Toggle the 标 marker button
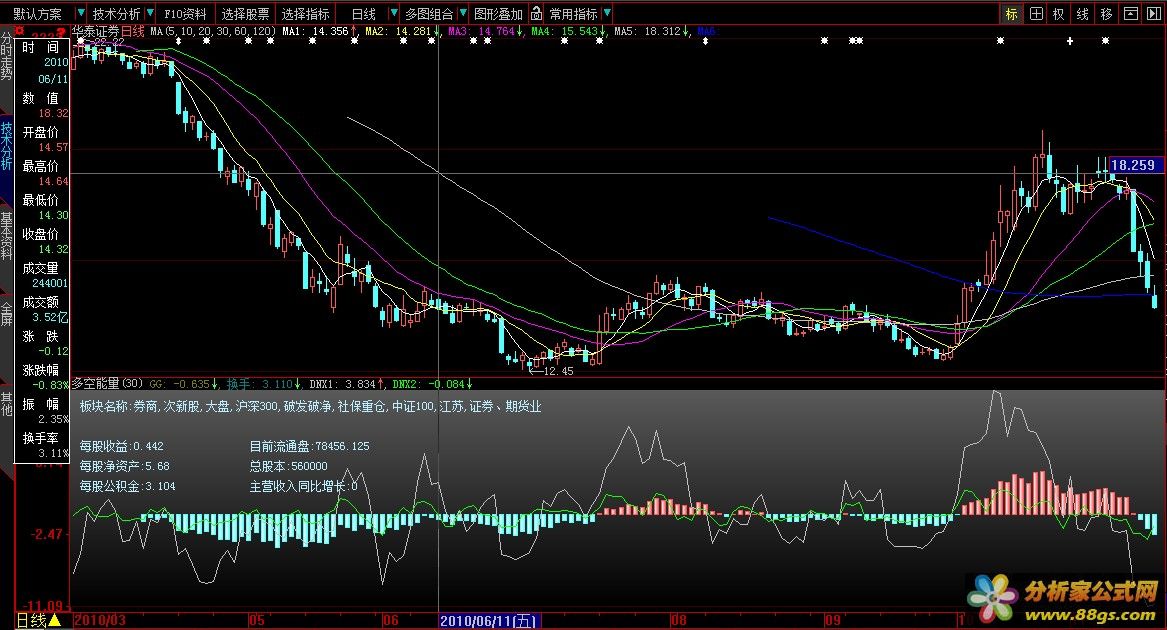 click(1011, 14)
